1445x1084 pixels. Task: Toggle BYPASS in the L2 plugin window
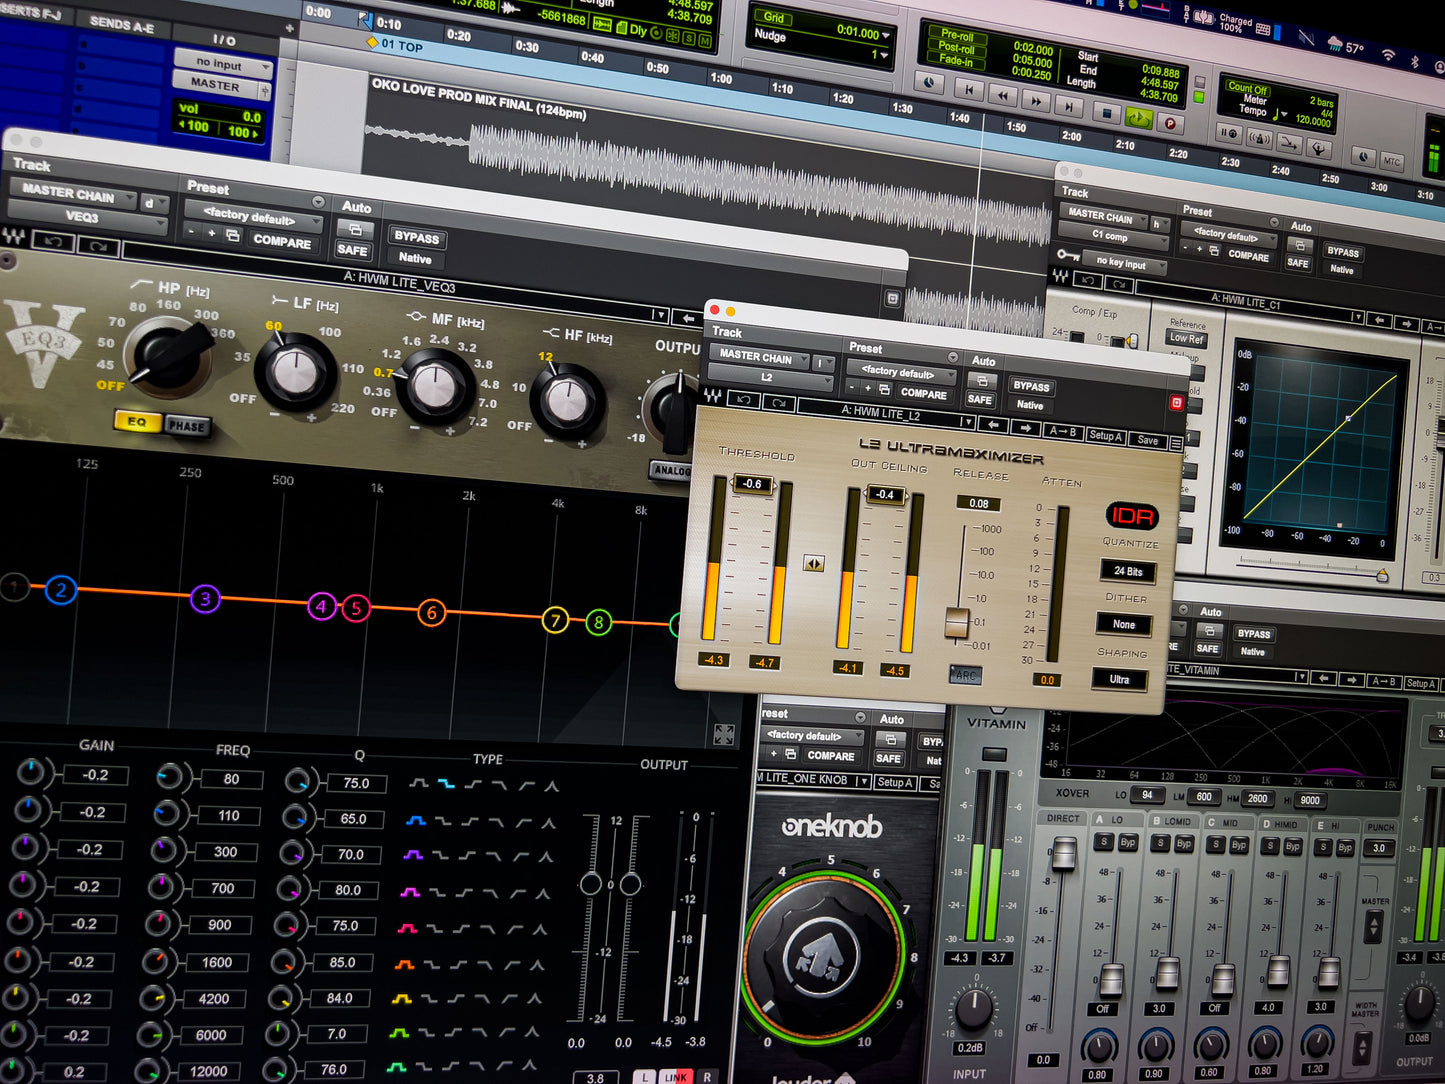click(x=1031, y=386)
